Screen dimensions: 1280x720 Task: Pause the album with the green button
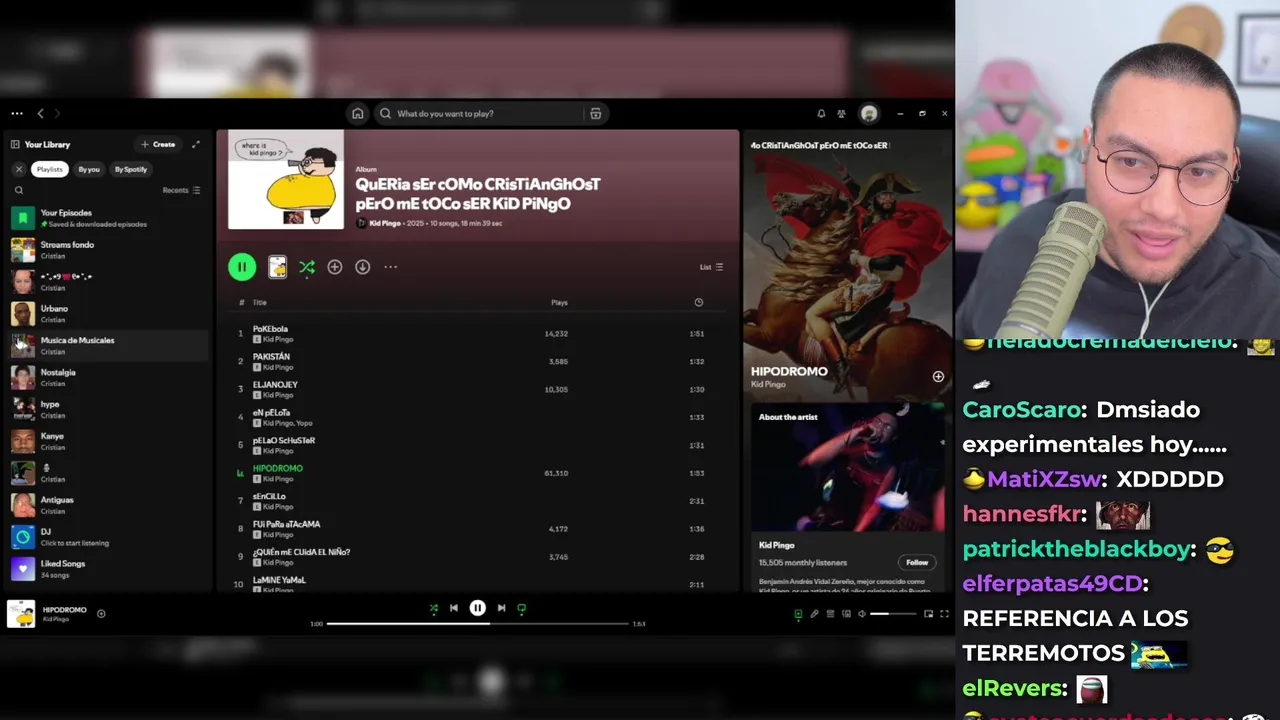click(x=242, y=267)
